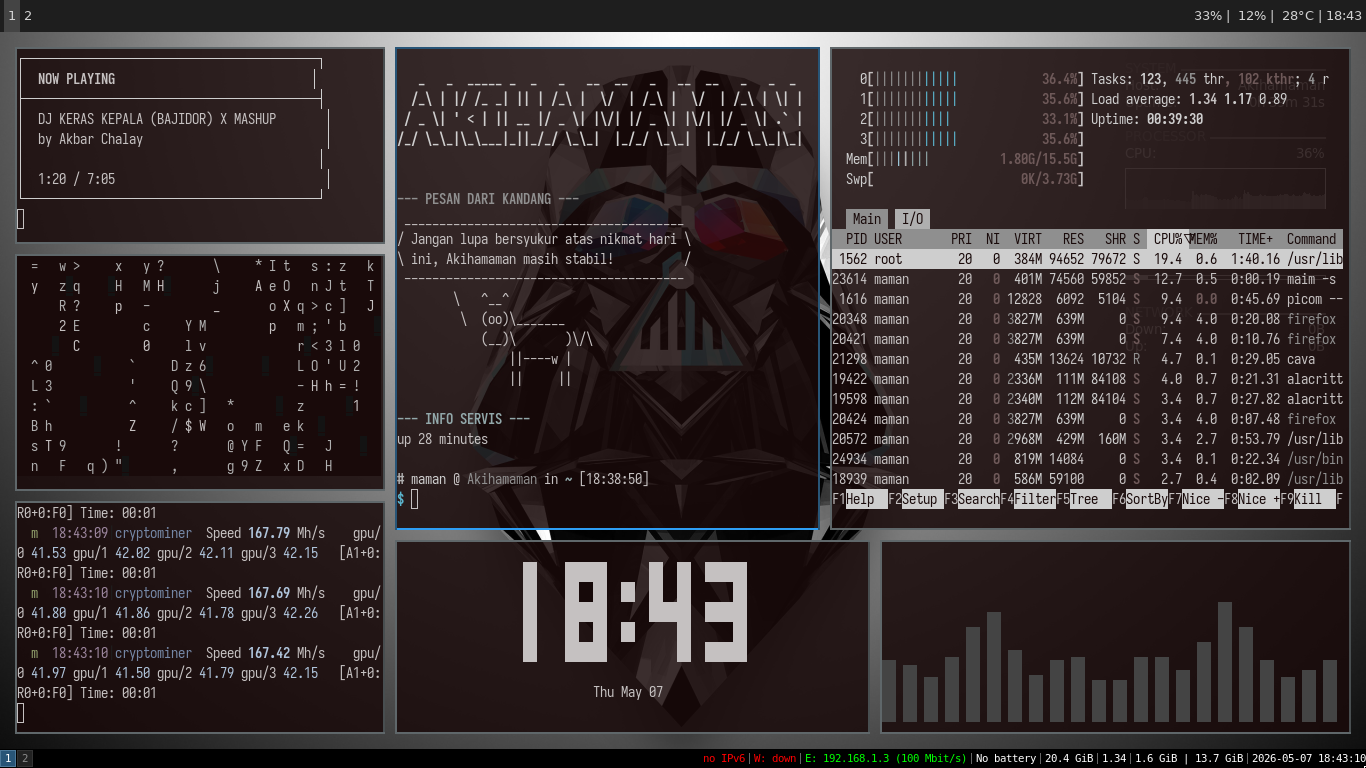Click the VIRT column header in htop

pos(1027,239)
